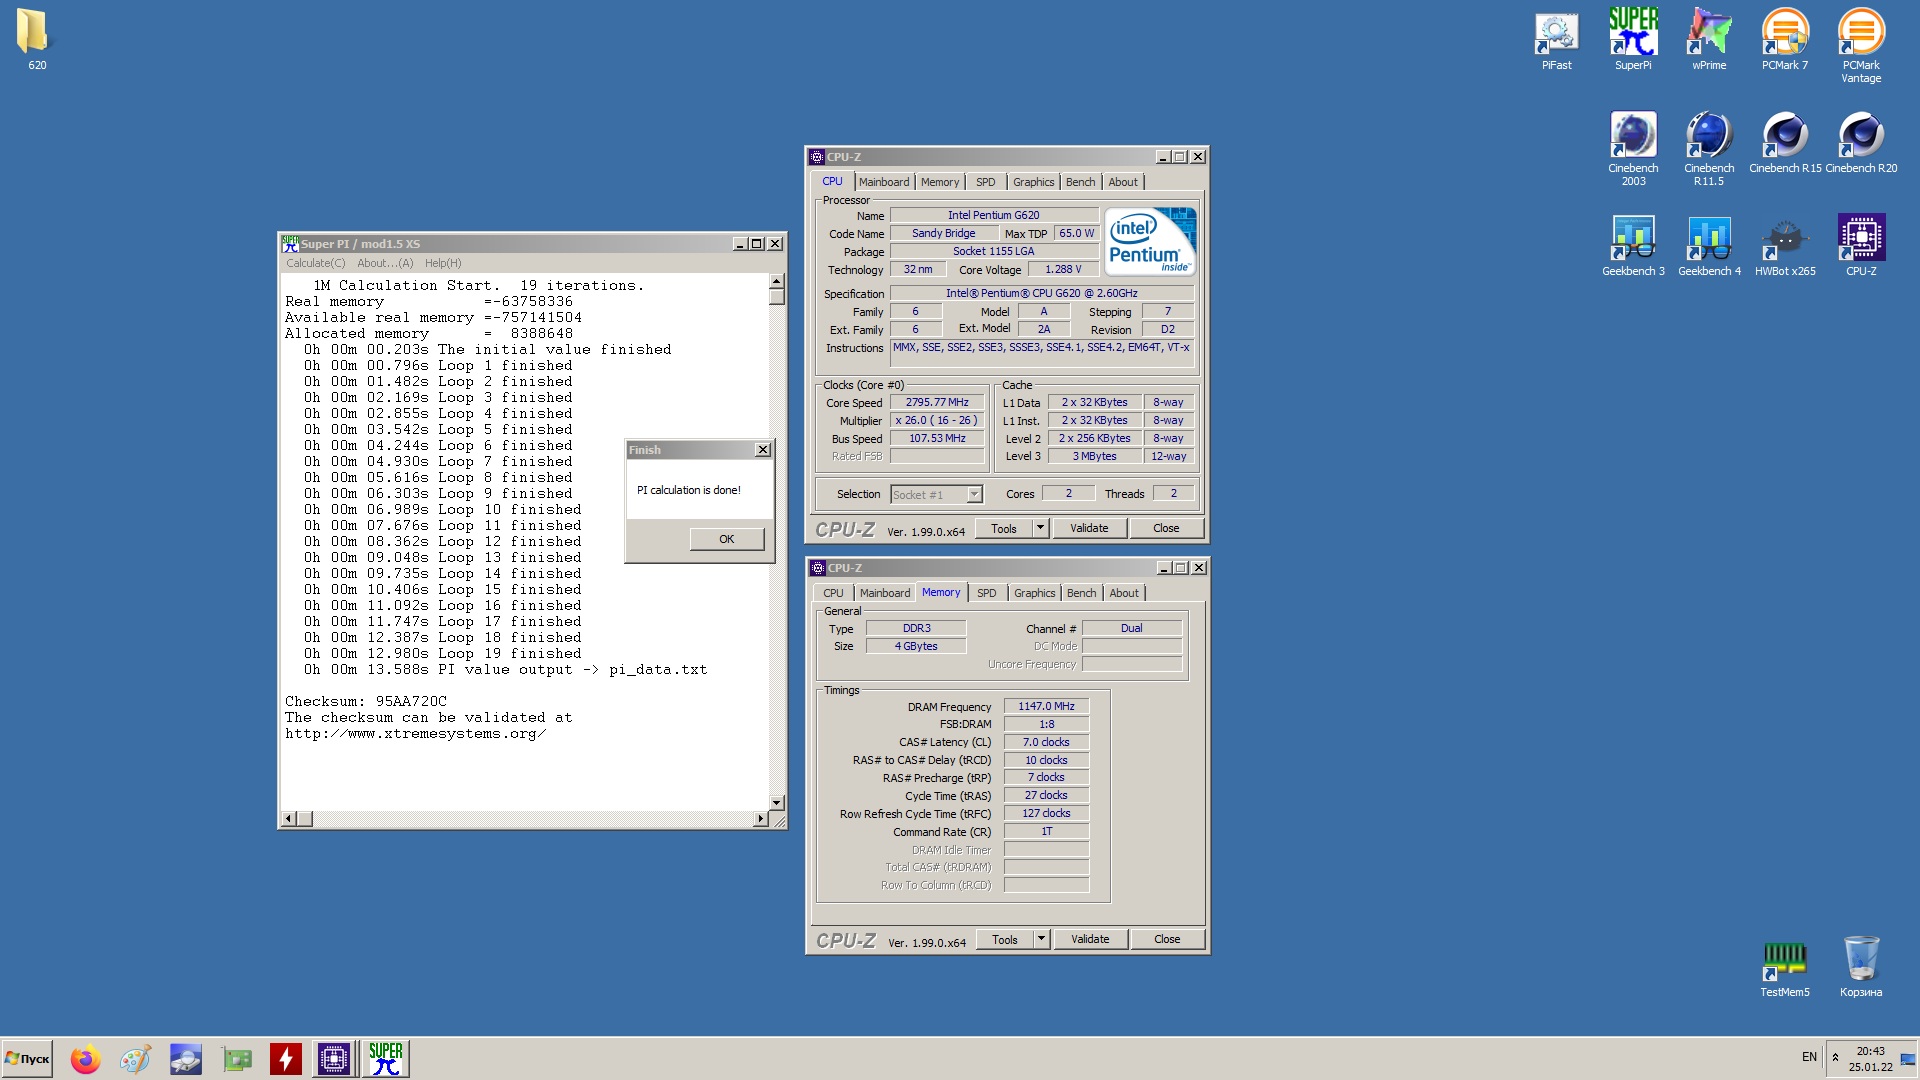
Task: Click OK in the Finish dialog
Action: pos(727,540)
